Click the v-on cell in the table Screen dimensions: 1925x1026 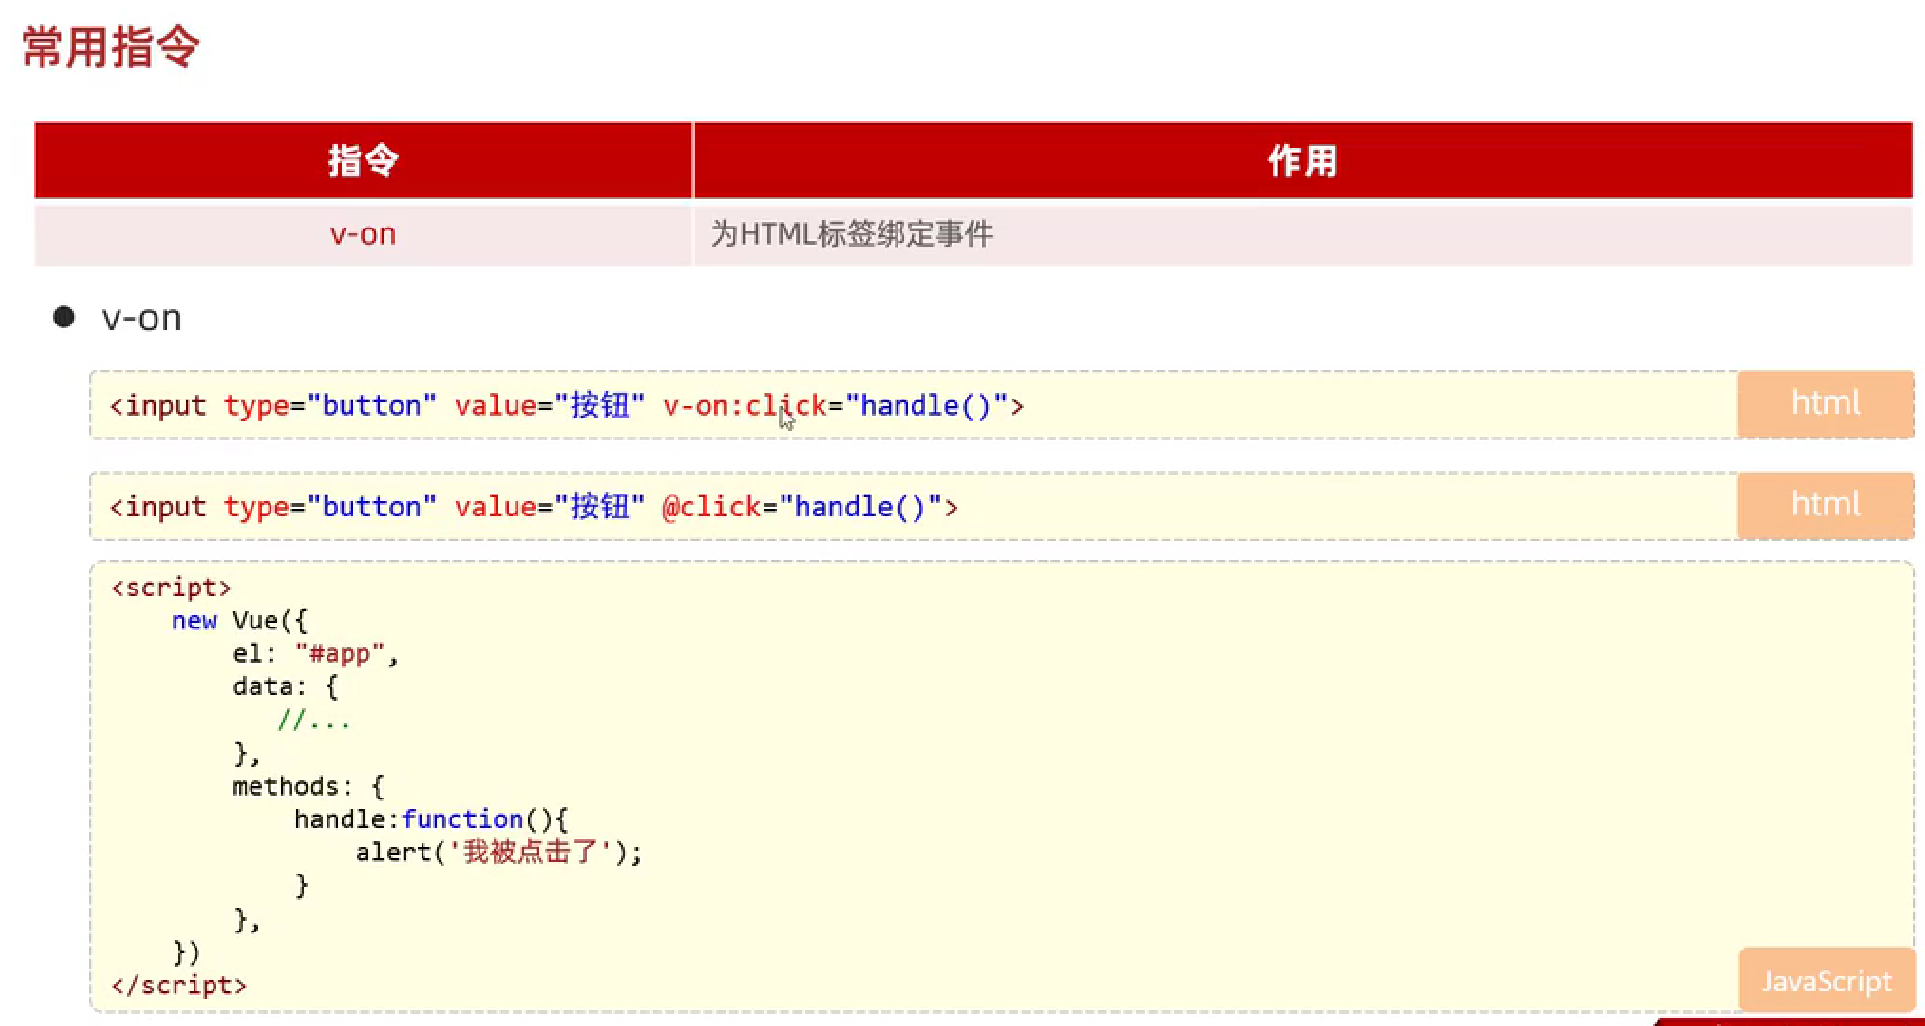(363, 234)
